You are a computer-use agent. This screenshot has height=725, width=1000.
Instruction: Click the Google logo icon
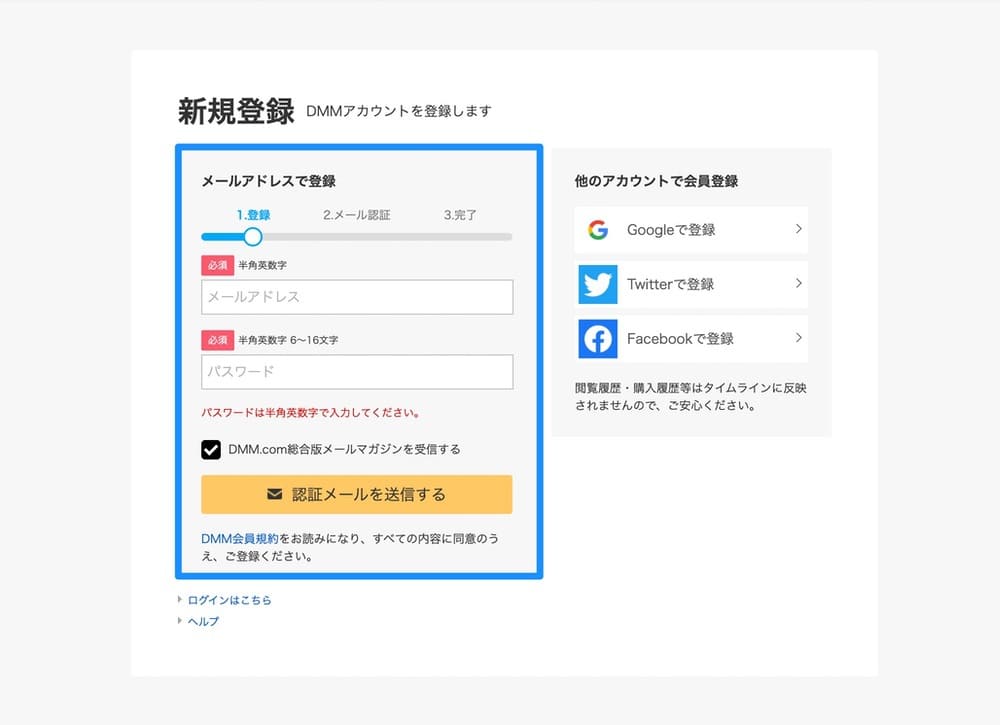[598, 230]
